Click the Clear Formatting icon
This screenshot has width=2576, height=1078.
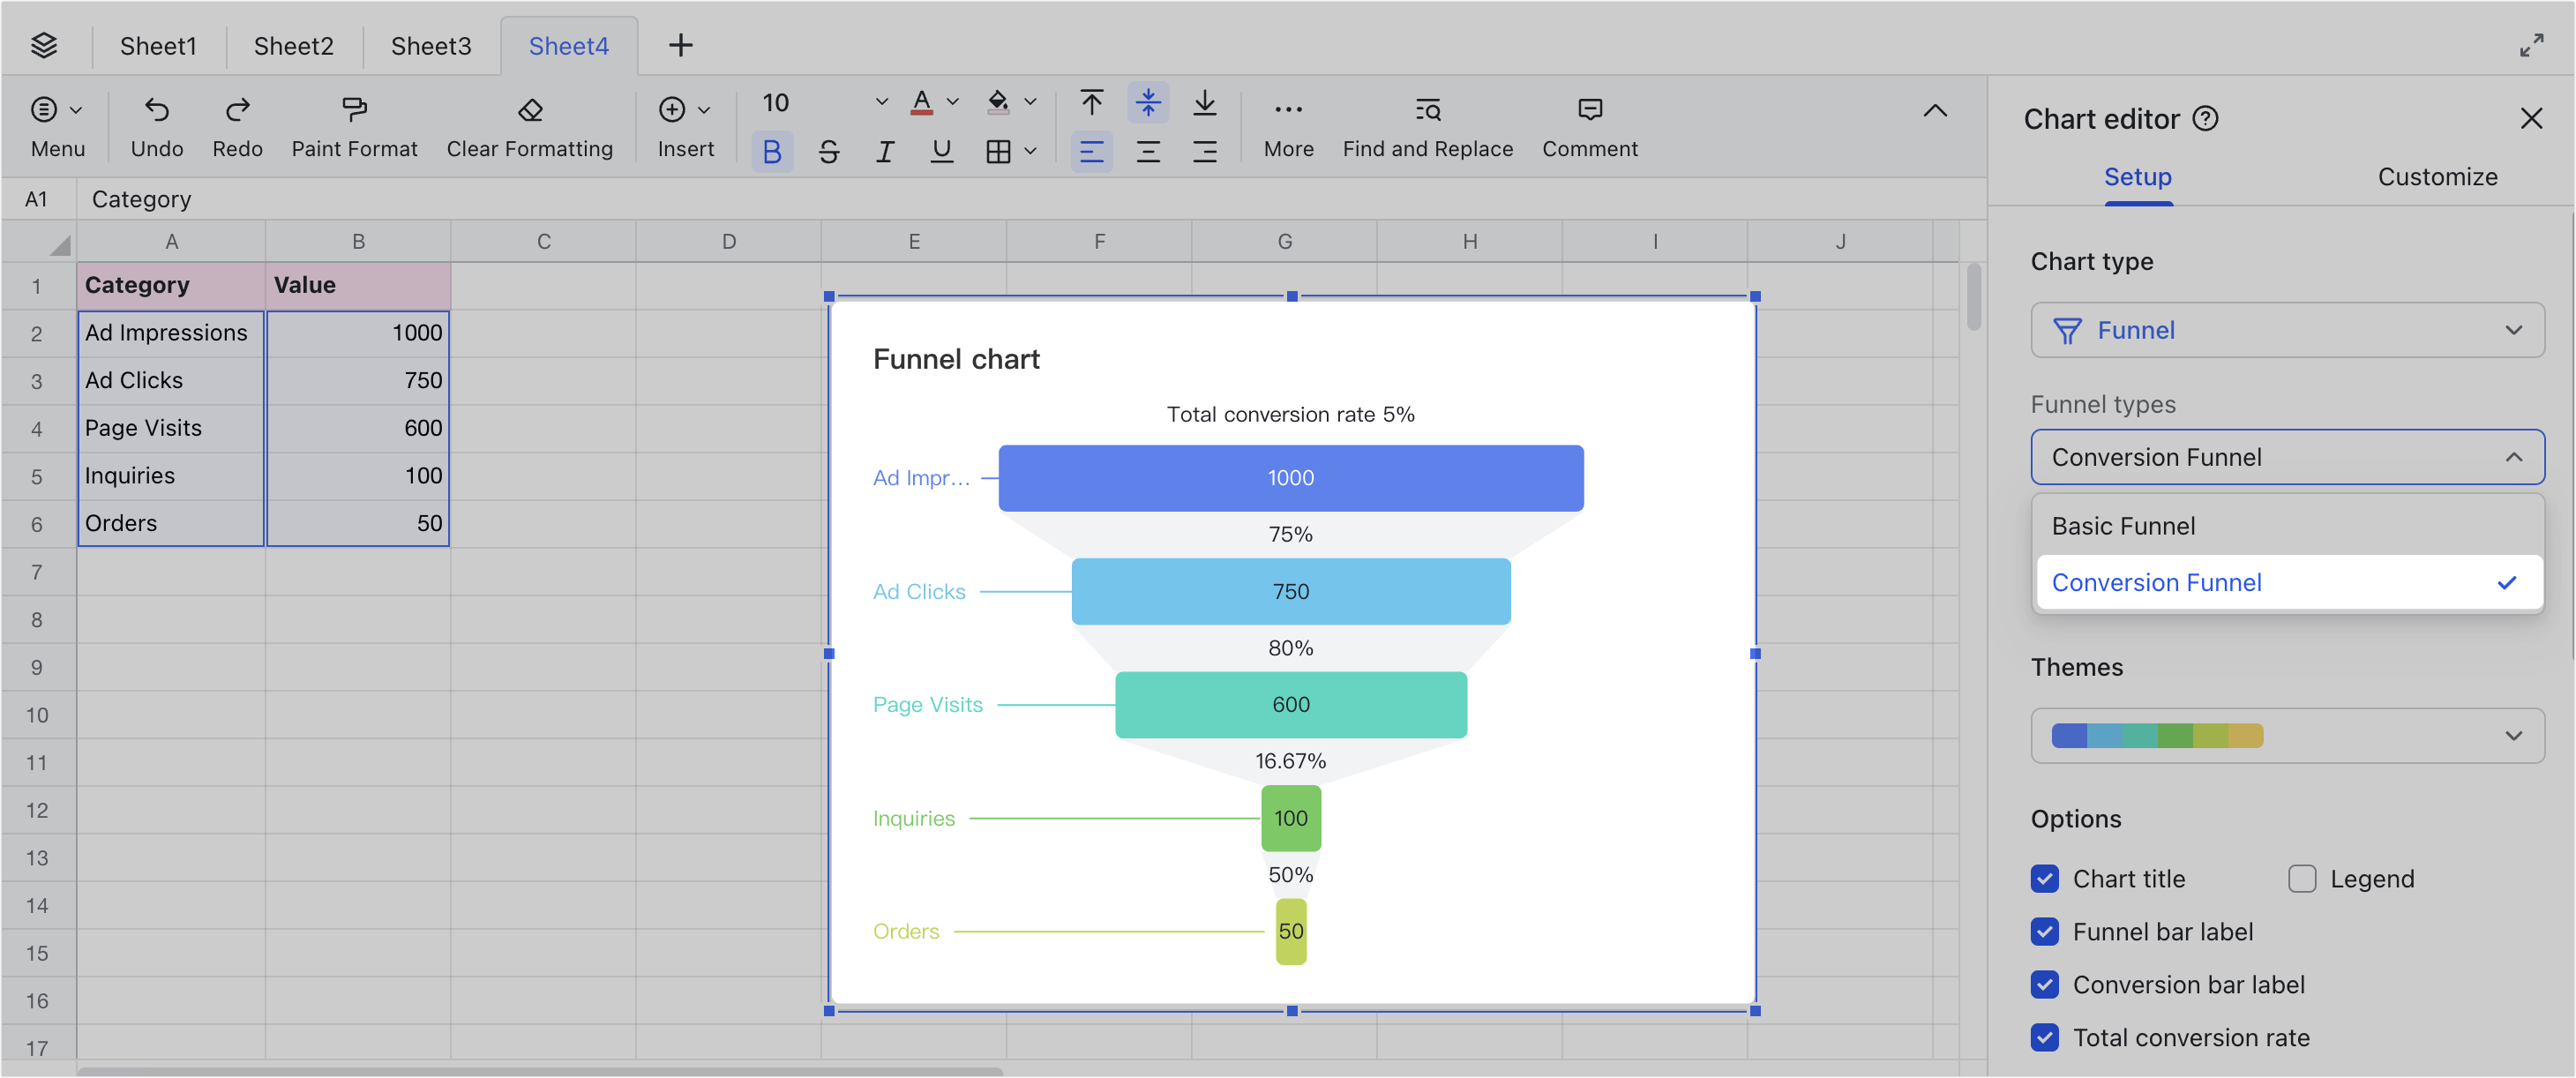tap(529, 110)
